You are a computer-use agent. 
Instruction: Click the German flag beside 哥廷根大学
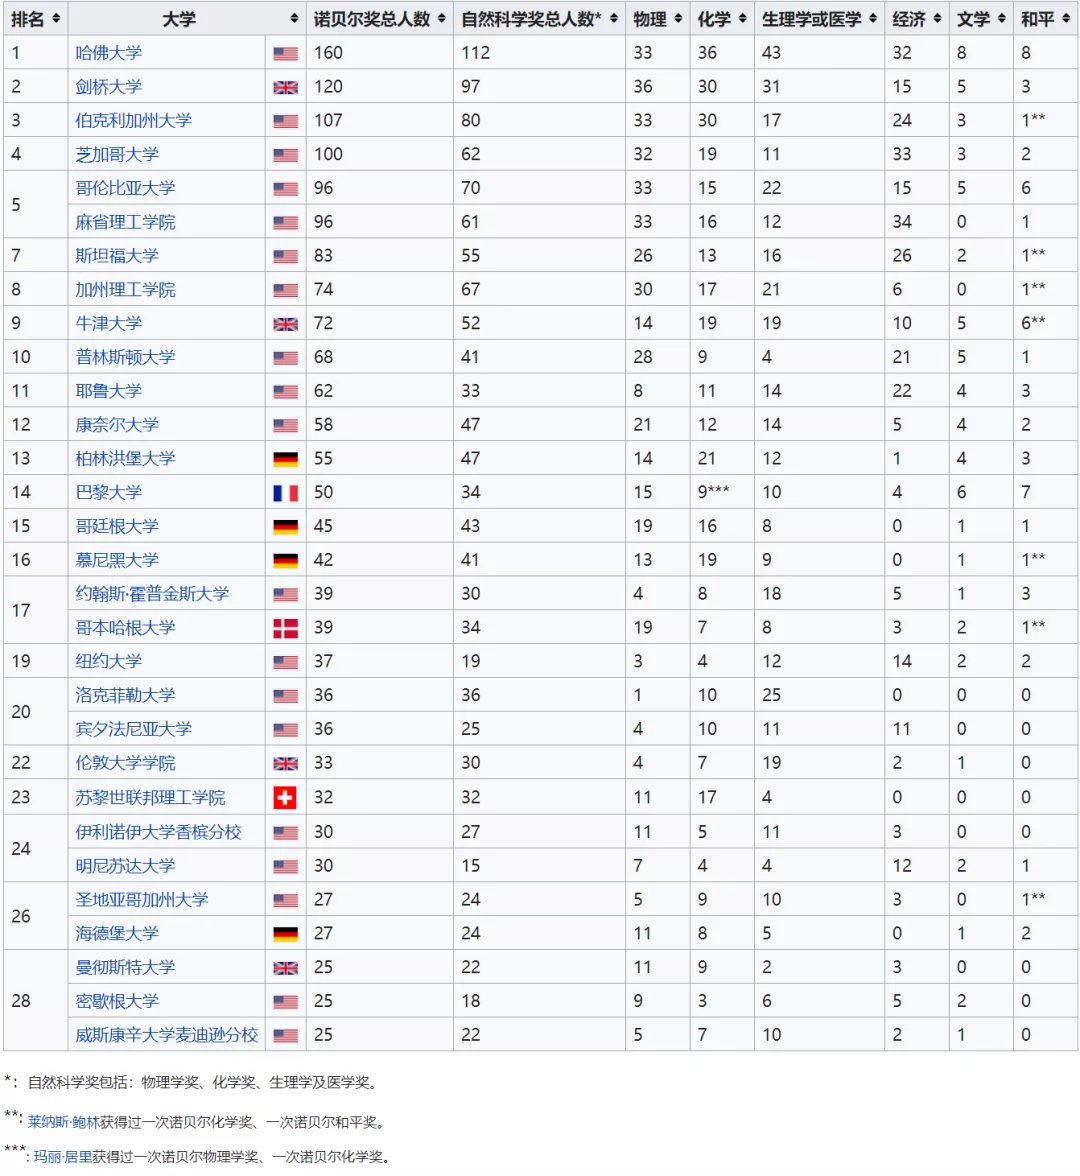point(285,526)
